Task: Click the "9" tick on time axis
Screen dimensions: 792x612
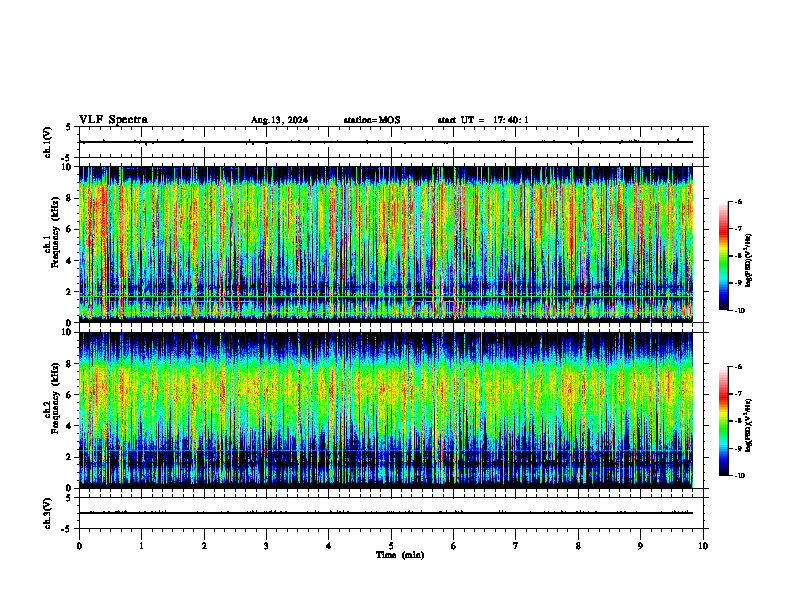Action: point(640,546)
